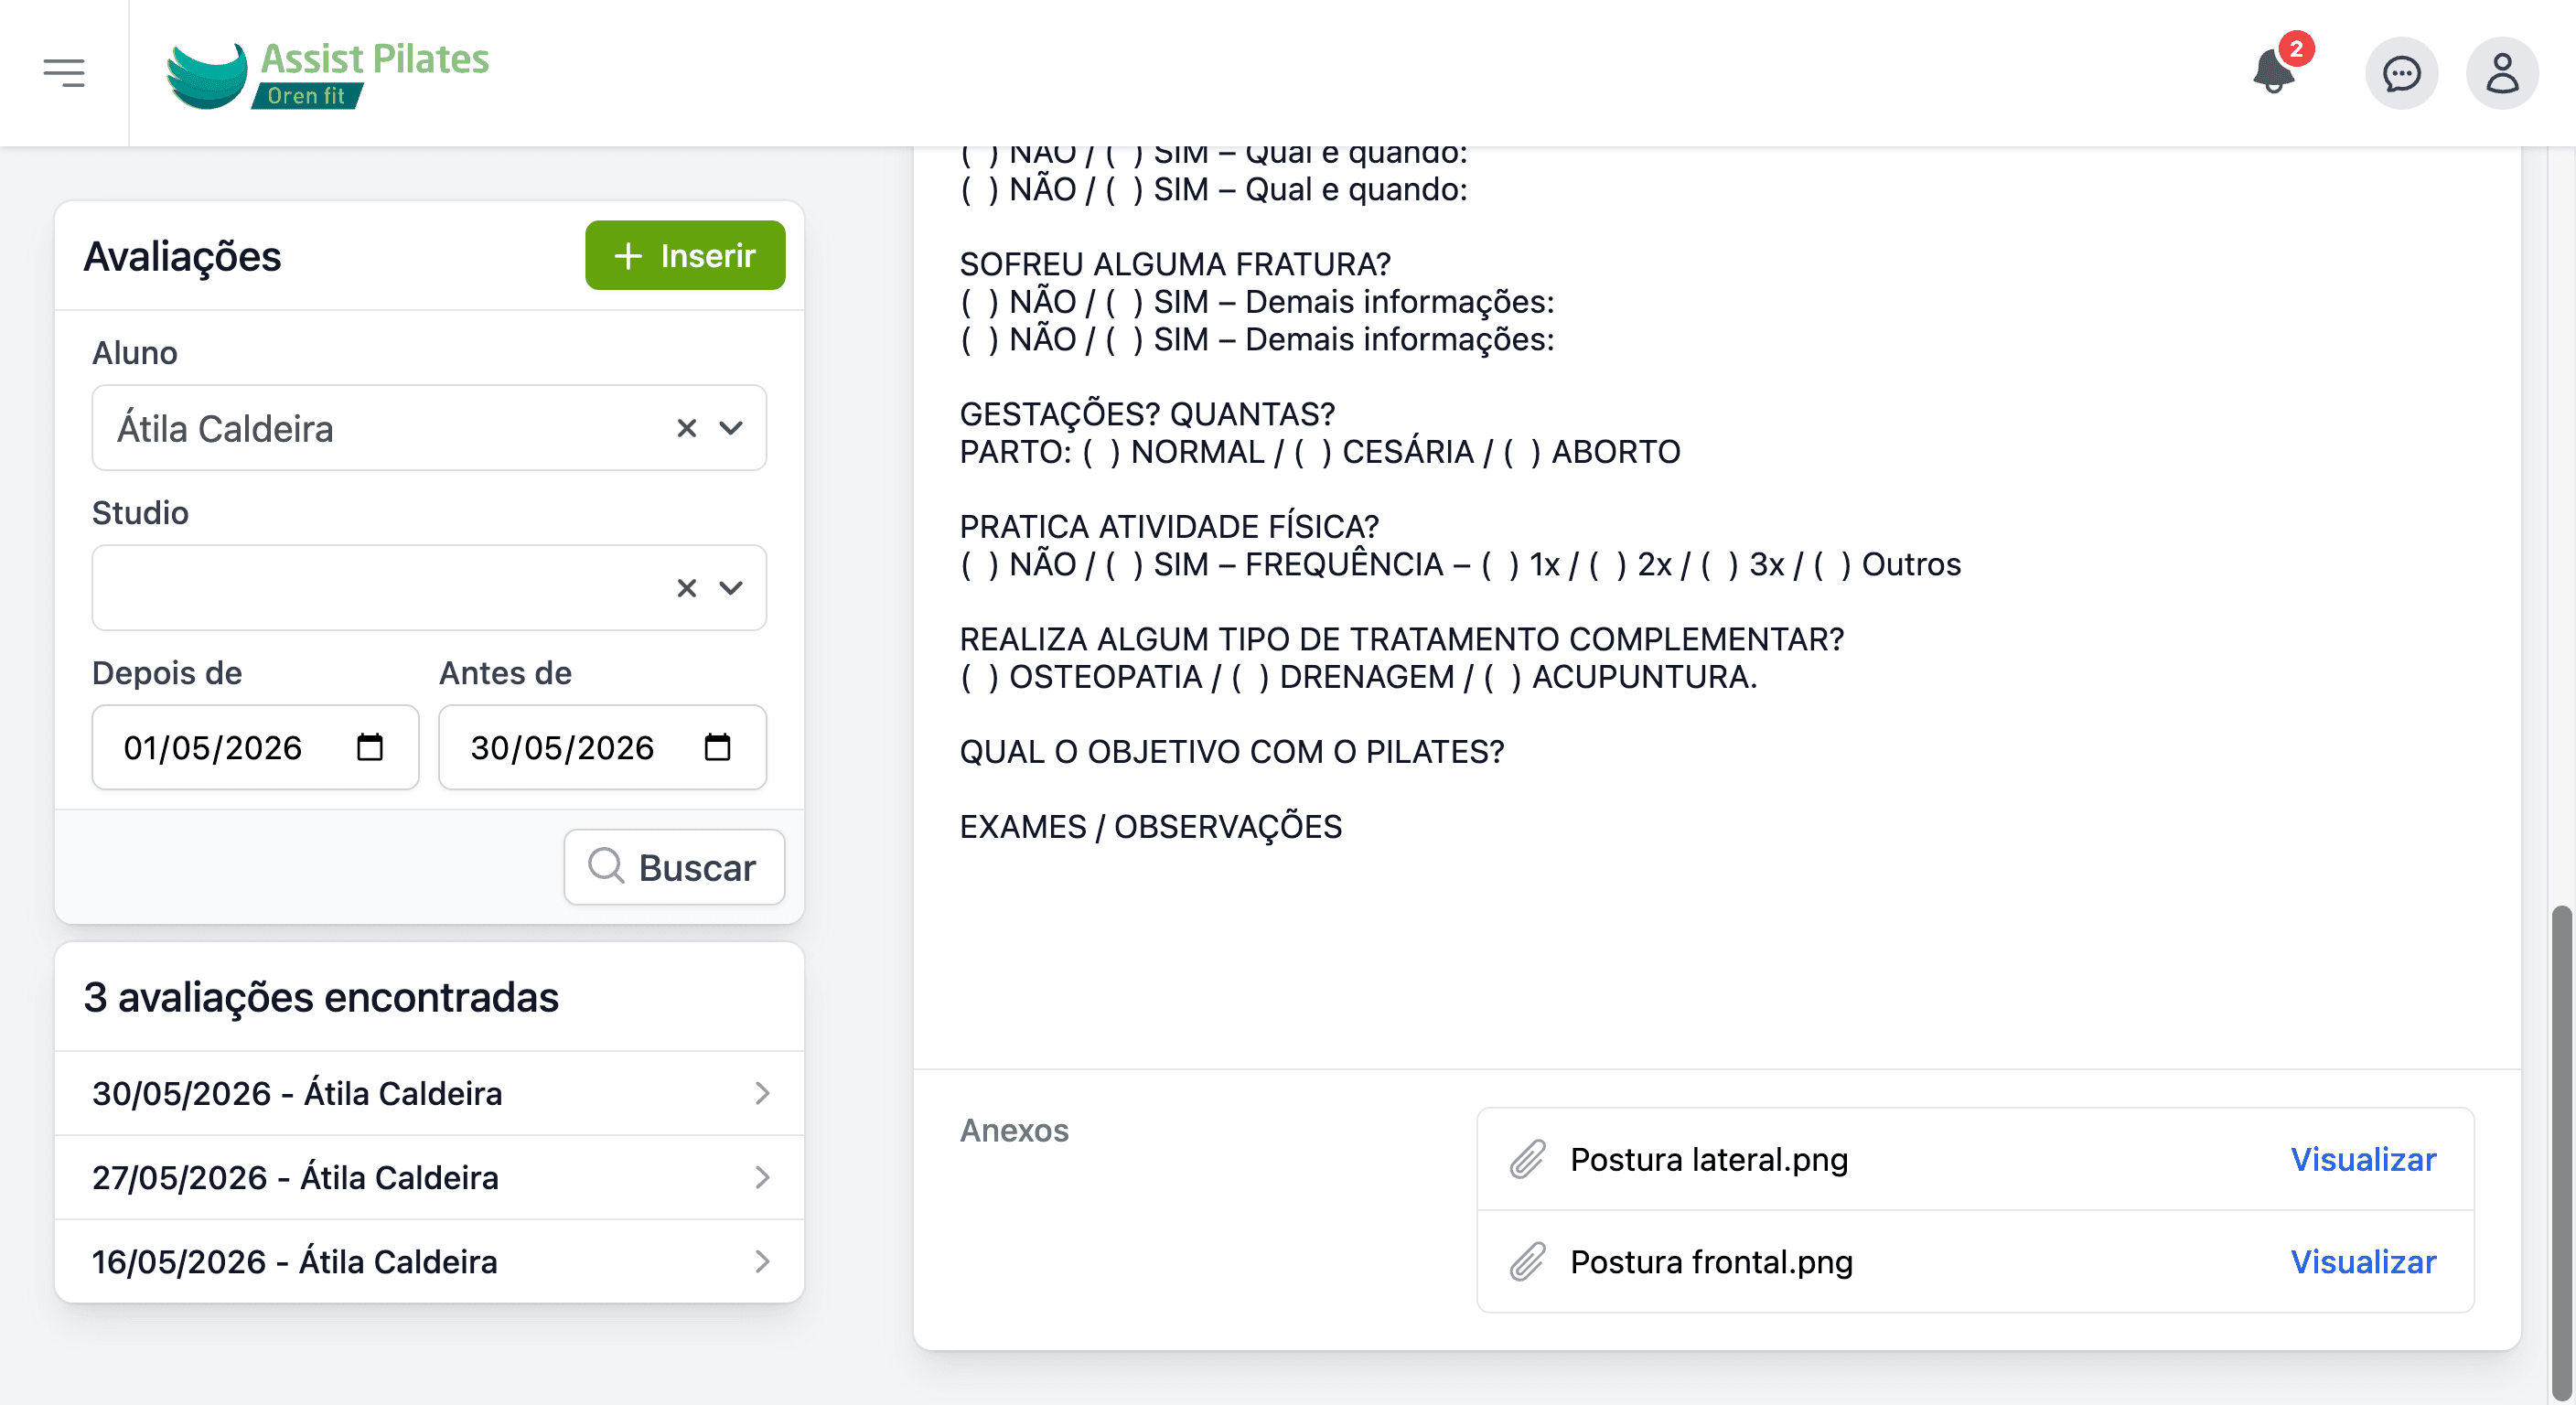
Task: Click the empty Studio select field
Action: coord(429,588)
